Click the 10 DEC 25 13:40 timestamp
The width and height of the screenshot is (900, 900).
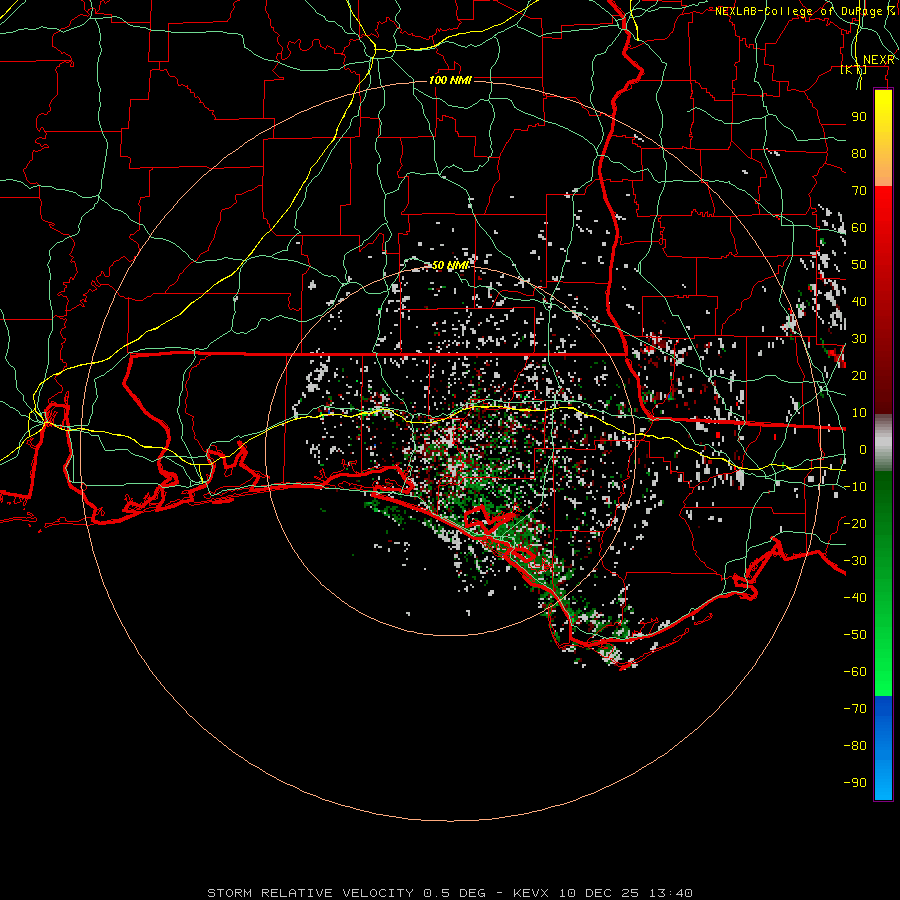coord(625,893)
